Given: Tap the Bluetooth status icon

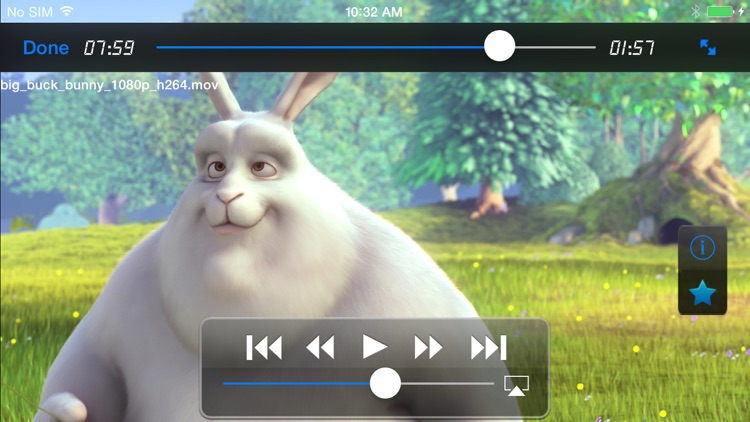Looking at the screenshot, I should pyautogui.click(x=695, y=11).
